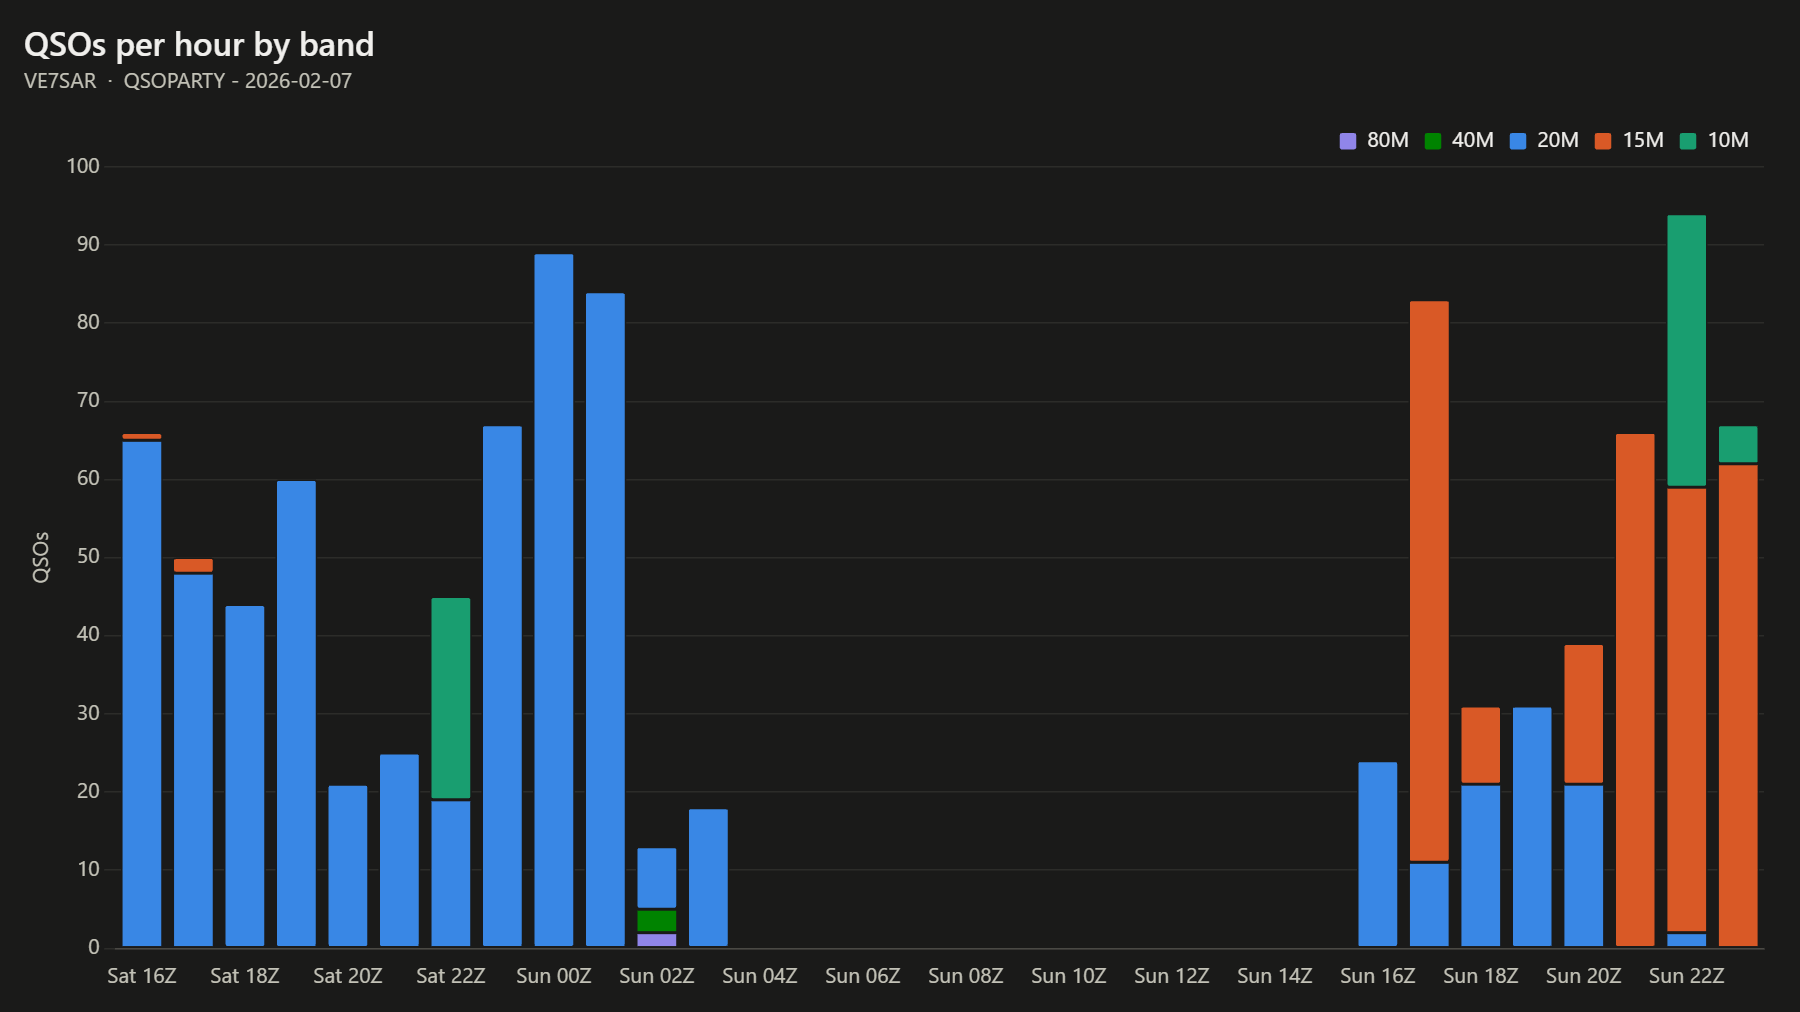This screenshot has width=1800, height=1012.
Task: Click the subtitle "QSOPARTY - 2026-02-07"
Action: pyautogui.click(x=238, y=81)
